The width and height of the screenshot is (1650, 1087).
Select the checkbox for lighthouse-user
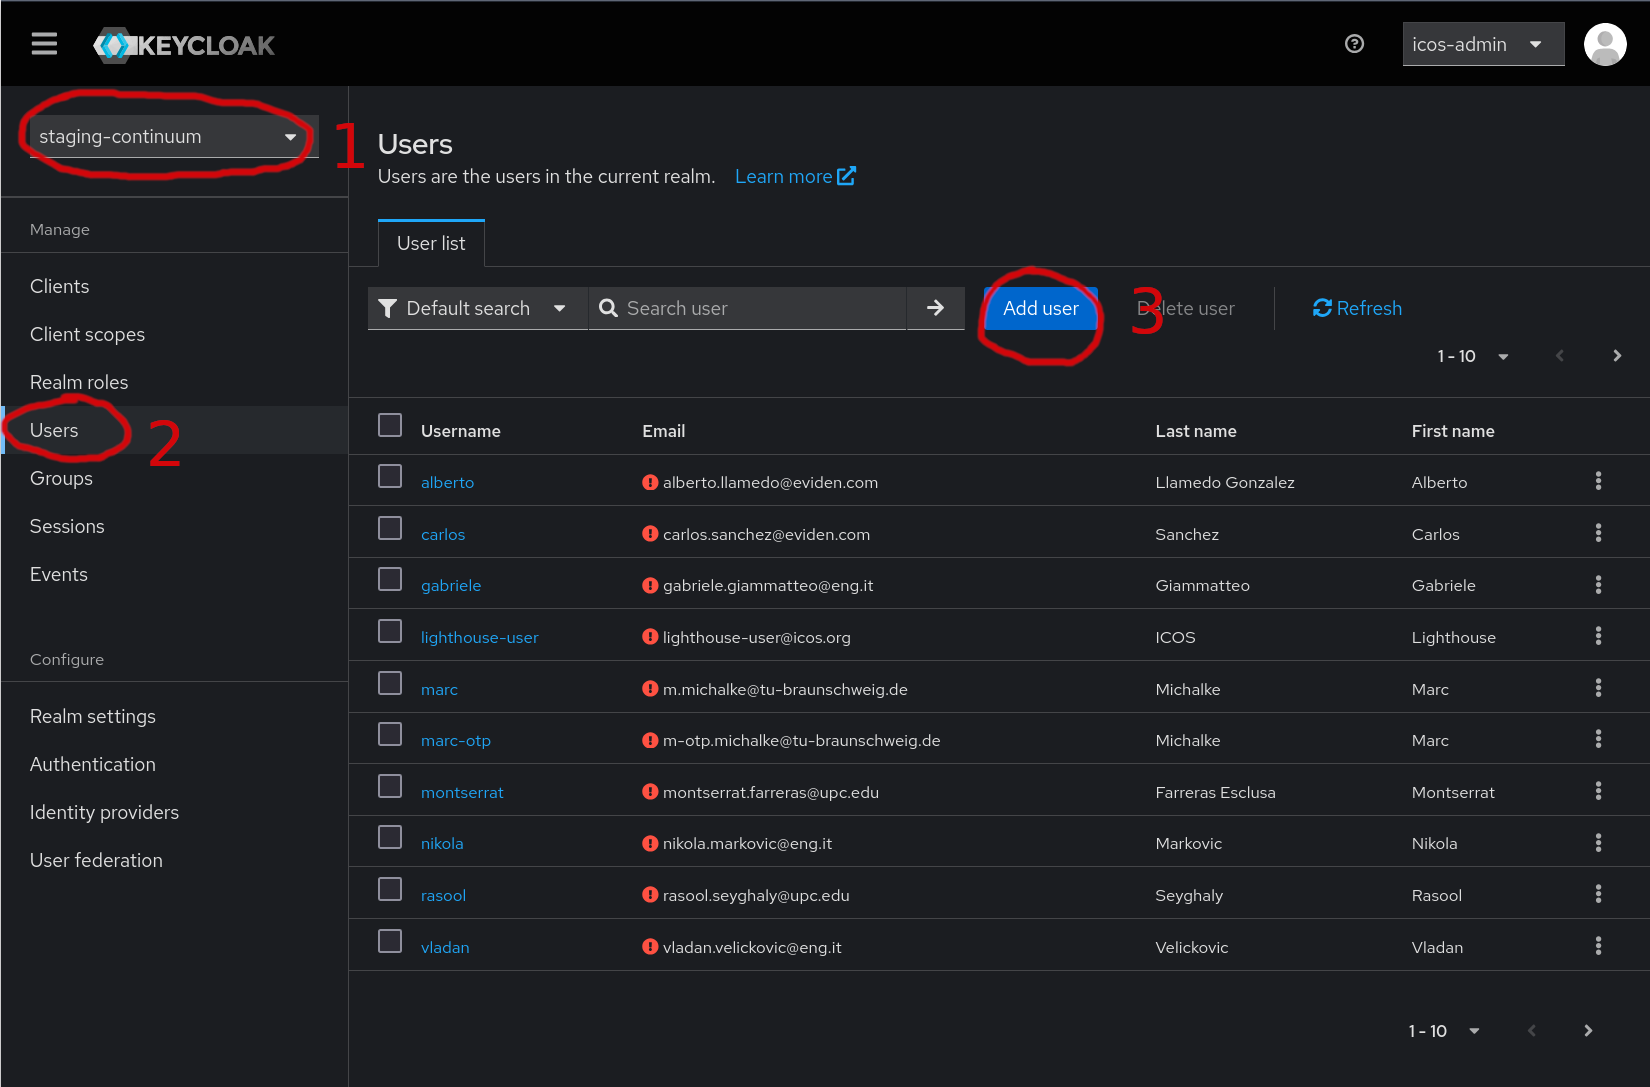pos(390,631)
